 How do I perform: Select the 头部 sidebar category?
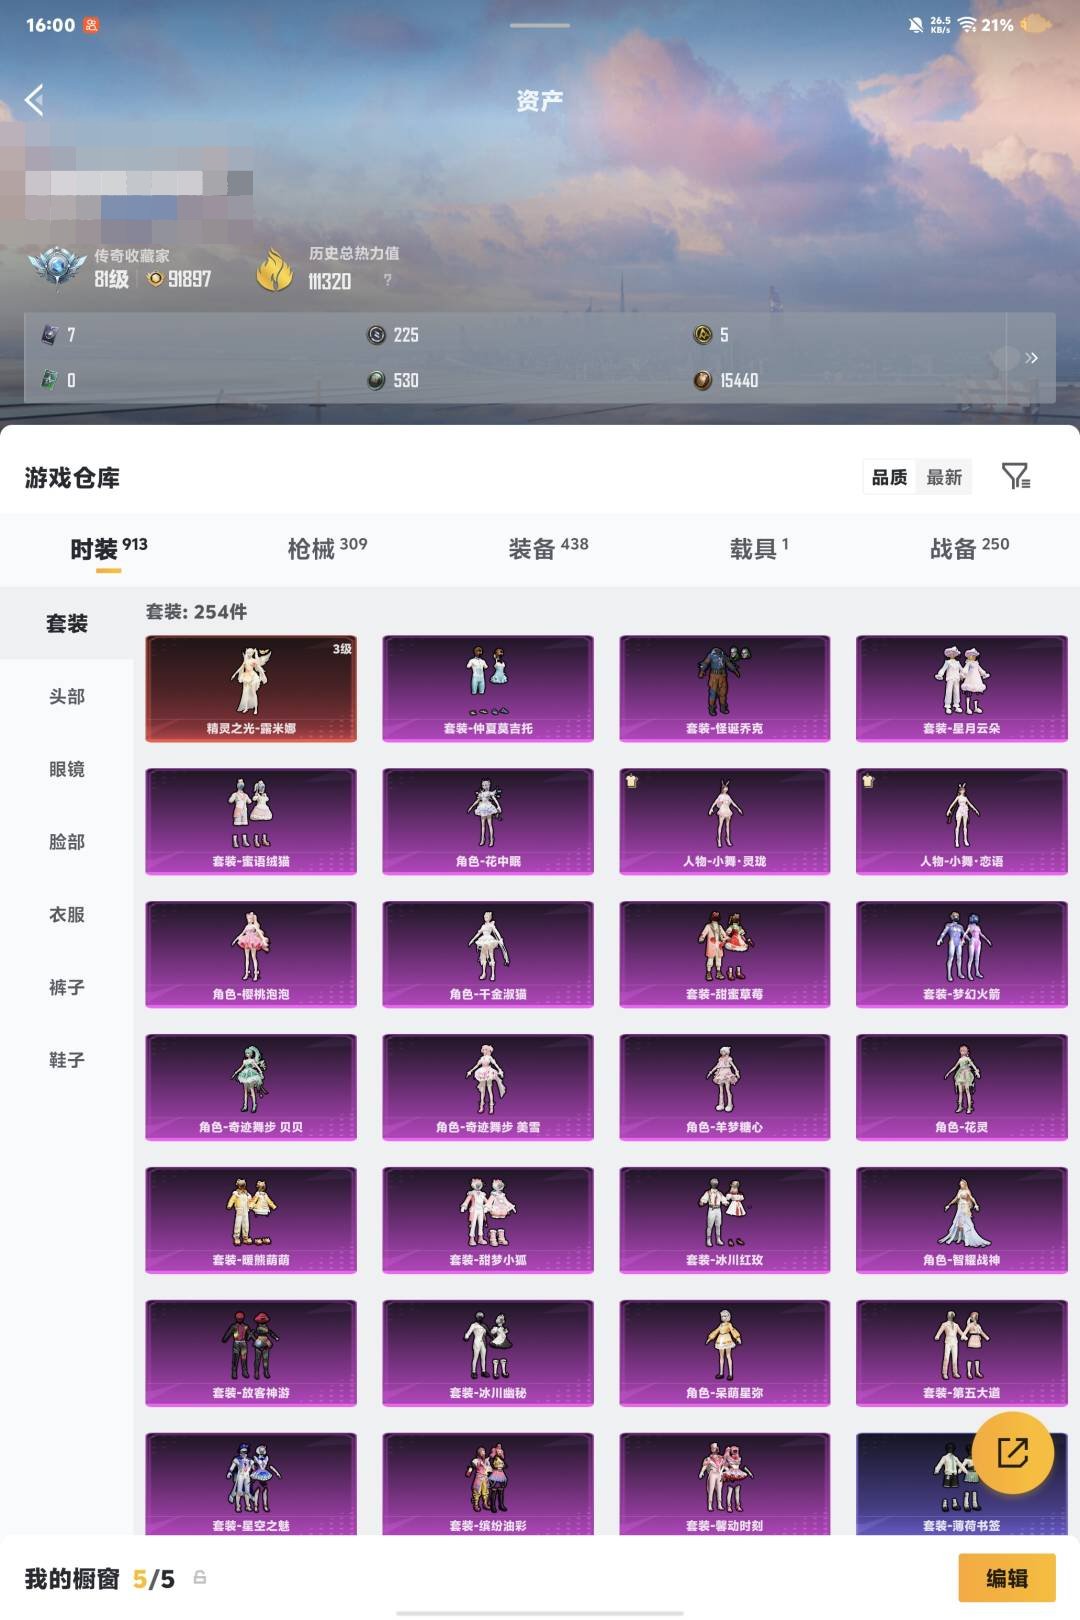coord(67,696)
